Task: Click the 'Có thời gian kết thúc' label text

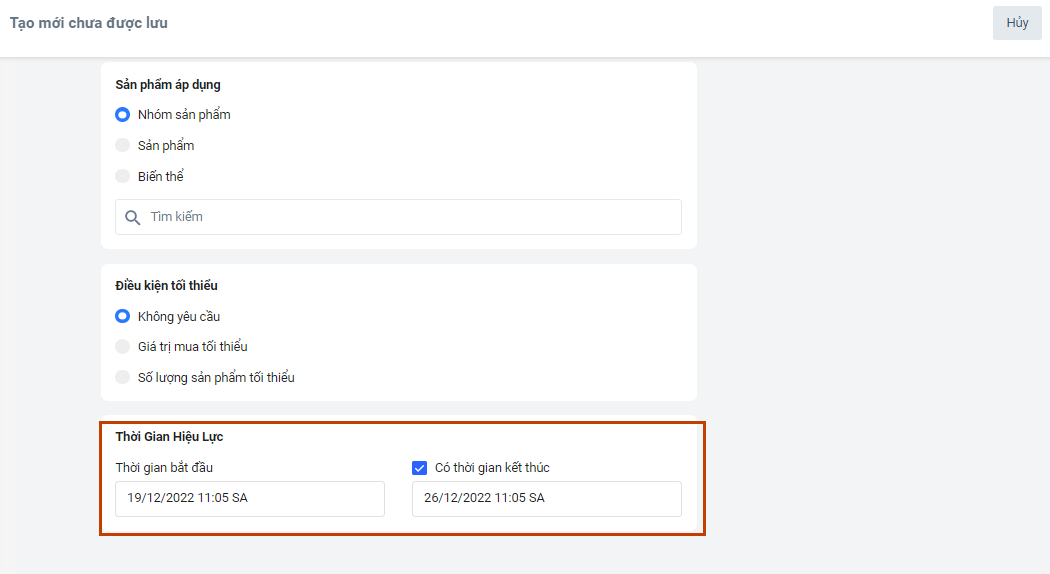Action: 492,468
